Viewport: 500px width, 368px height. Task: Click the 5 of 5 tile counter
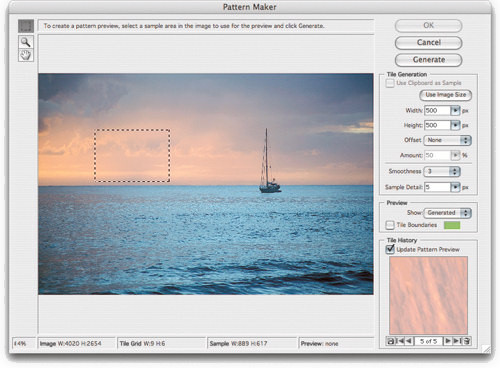pyautogui.click(x=428, y=341)
